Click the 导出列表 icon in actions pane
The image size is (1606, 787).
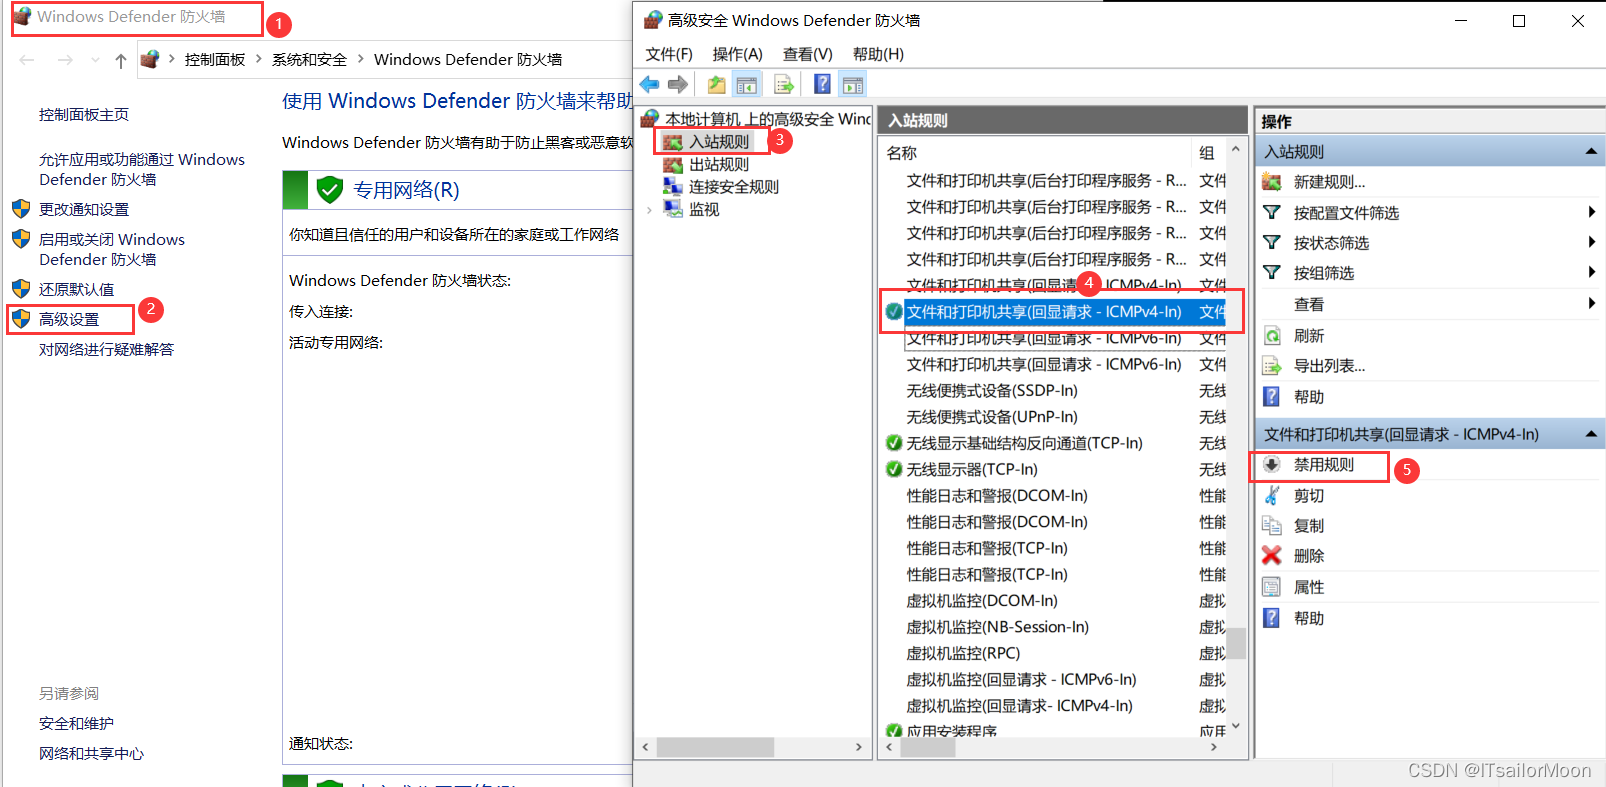pyautogui.click(x=1272, y=366)
